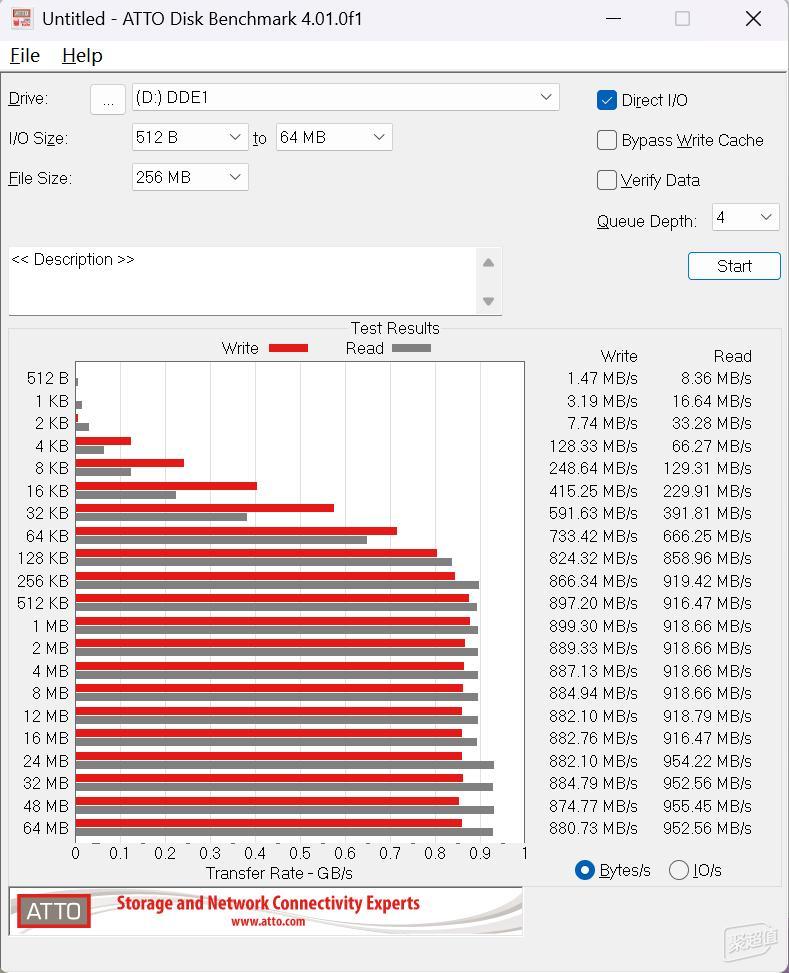The height and width of the screenshot is (973, 789).
Task: Open the Help menu
Action: [82, 56]
